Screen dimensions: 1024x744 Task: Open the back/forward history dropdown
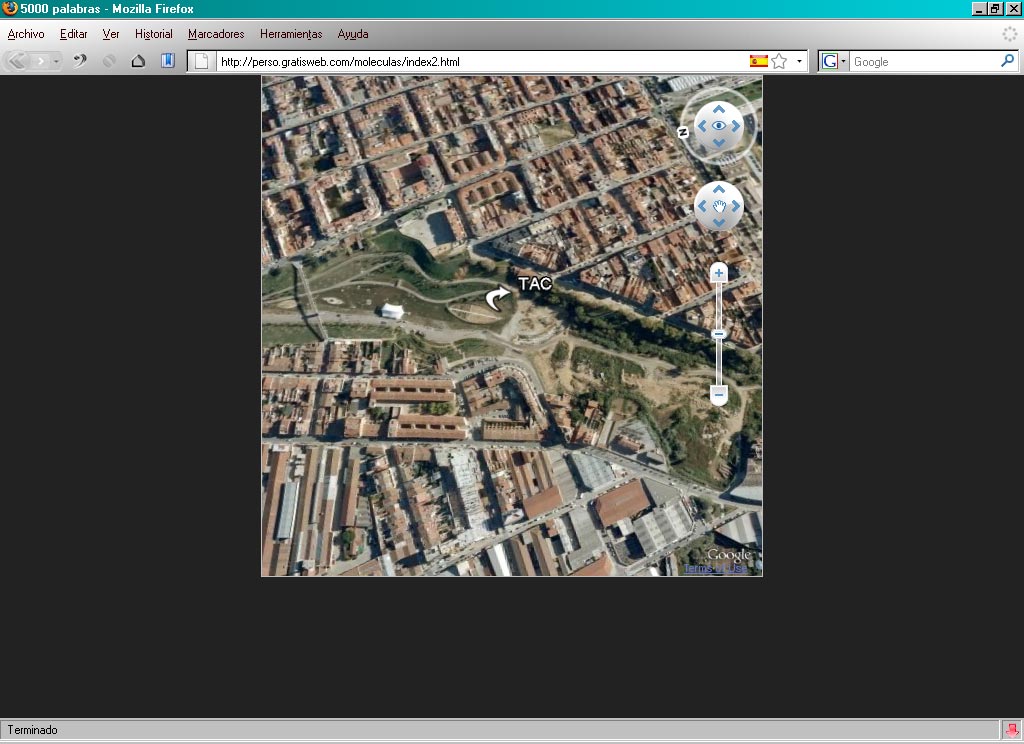[57, 61]
